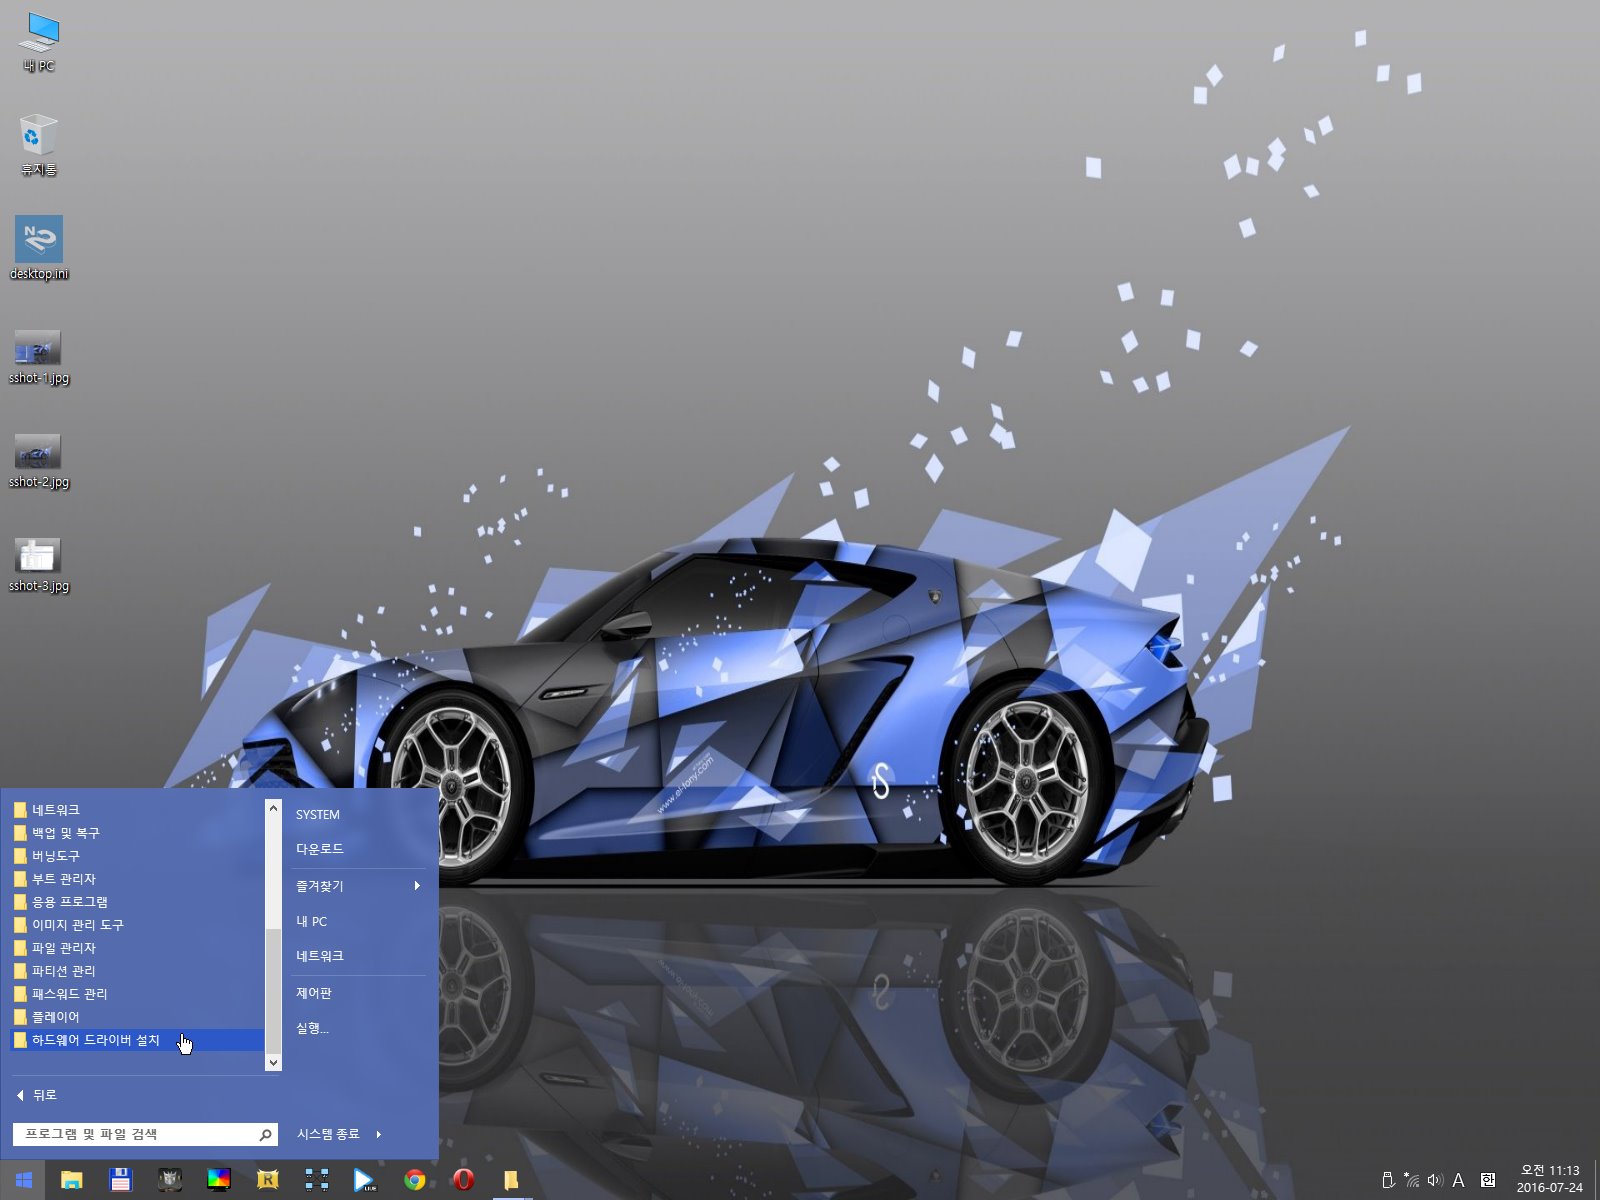The image size is (1600, 1200).
Task: Click the program list scrollbar thumb
Action: [x=273, y=991]
